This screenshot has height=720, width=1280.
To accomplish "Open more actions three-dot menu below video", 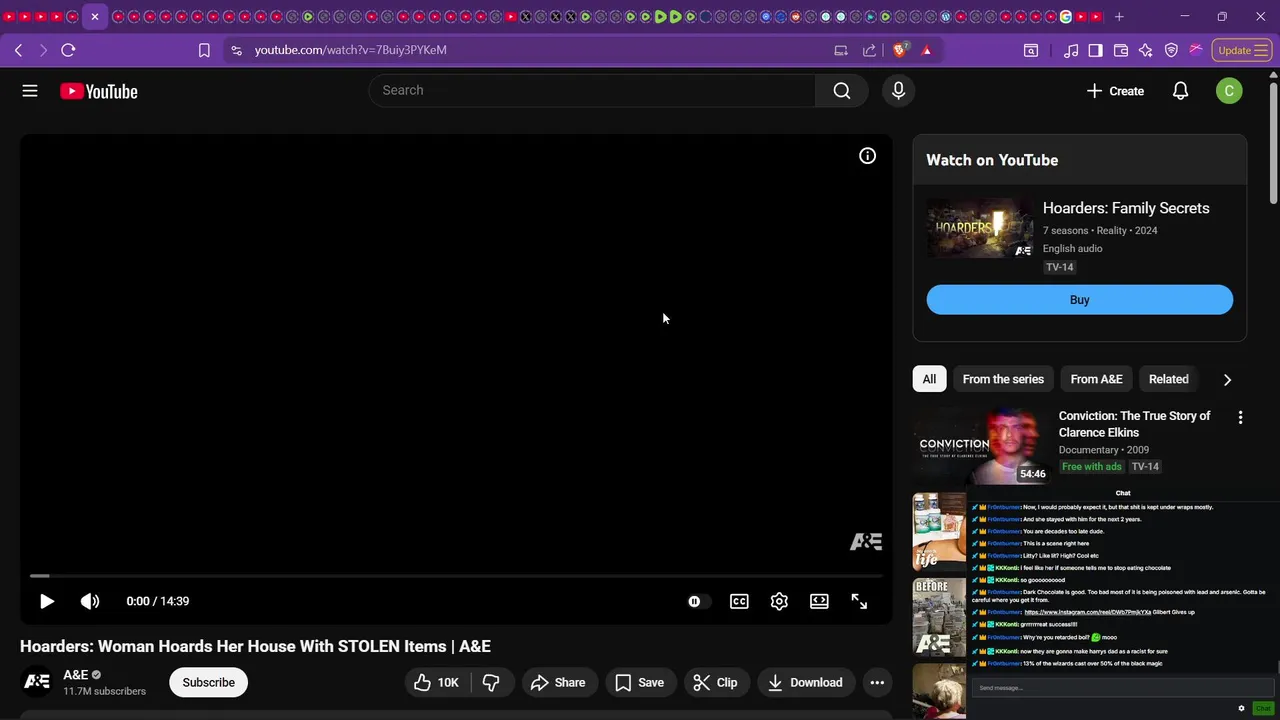I will 877,683.
